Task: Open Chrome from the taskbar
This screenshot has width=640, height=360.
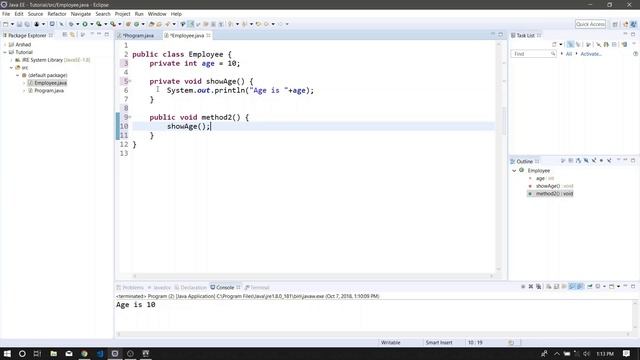Action: pyautogui.click(x=84, y=353)
